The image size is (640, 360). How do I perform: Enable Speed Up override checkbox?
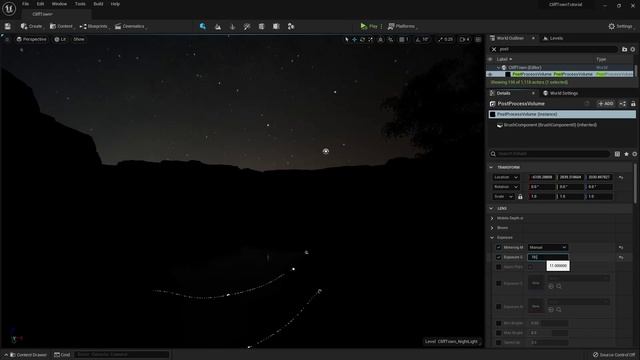(x=498, y=343)
